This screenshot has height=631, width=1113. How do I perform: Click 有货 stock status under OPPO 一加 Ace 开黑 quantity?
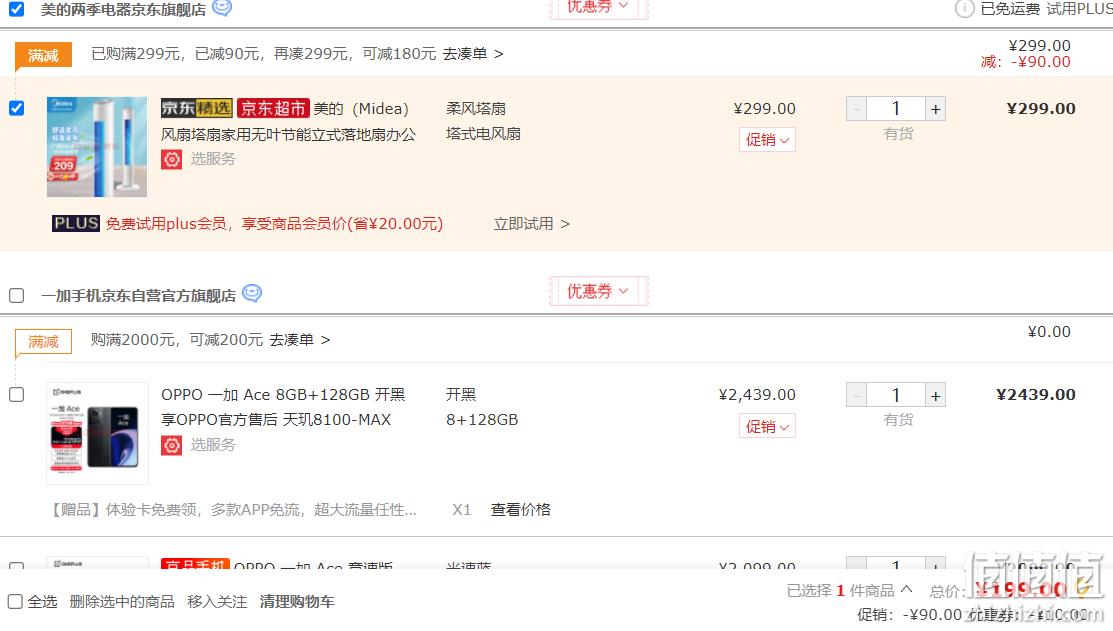[x=898, y=419]
